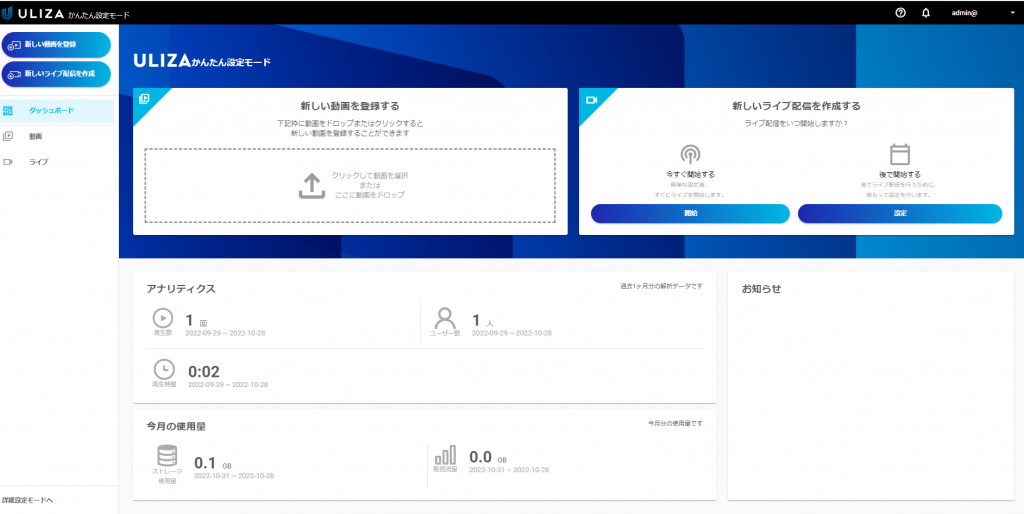Expand the admin account dropdown arrow

(1012, 13)
